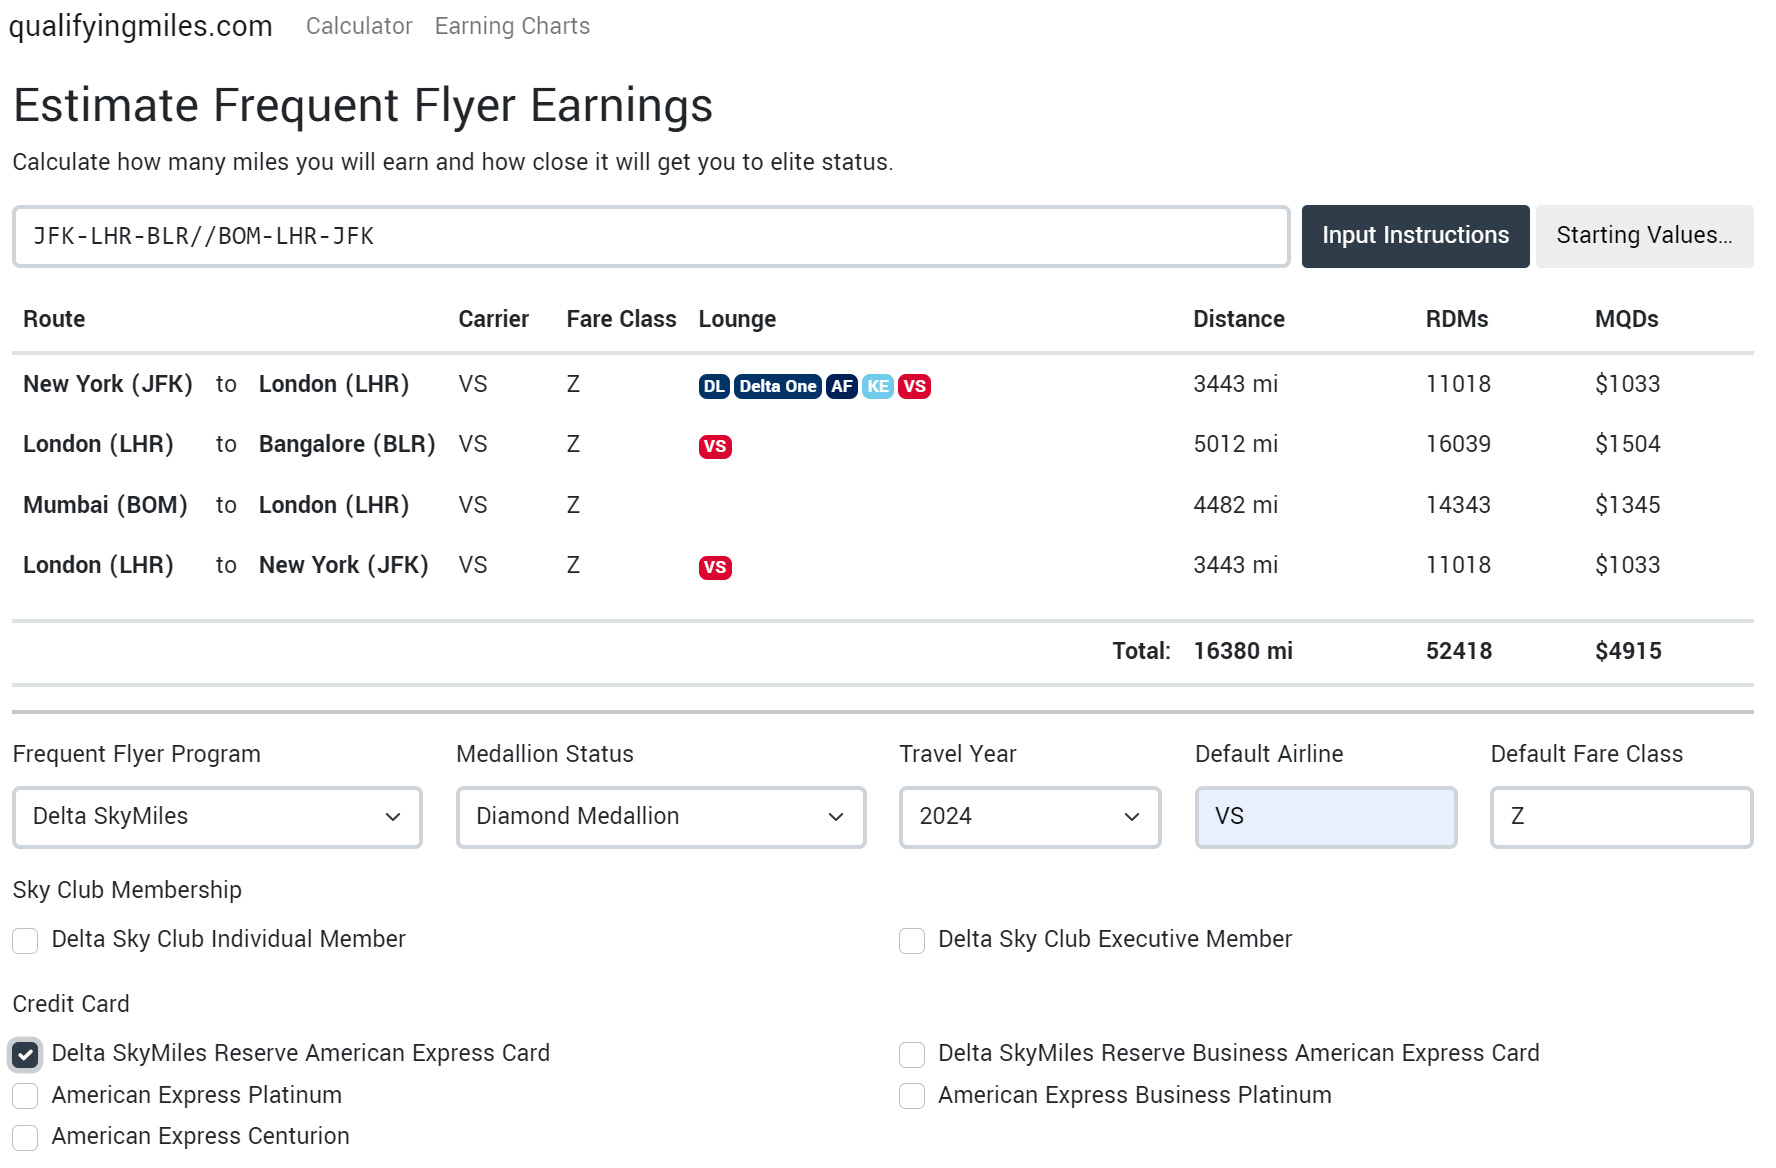Click the $1345 MQDs value
Viewport: 1776px width, 1168px height.
[1627, 505]
